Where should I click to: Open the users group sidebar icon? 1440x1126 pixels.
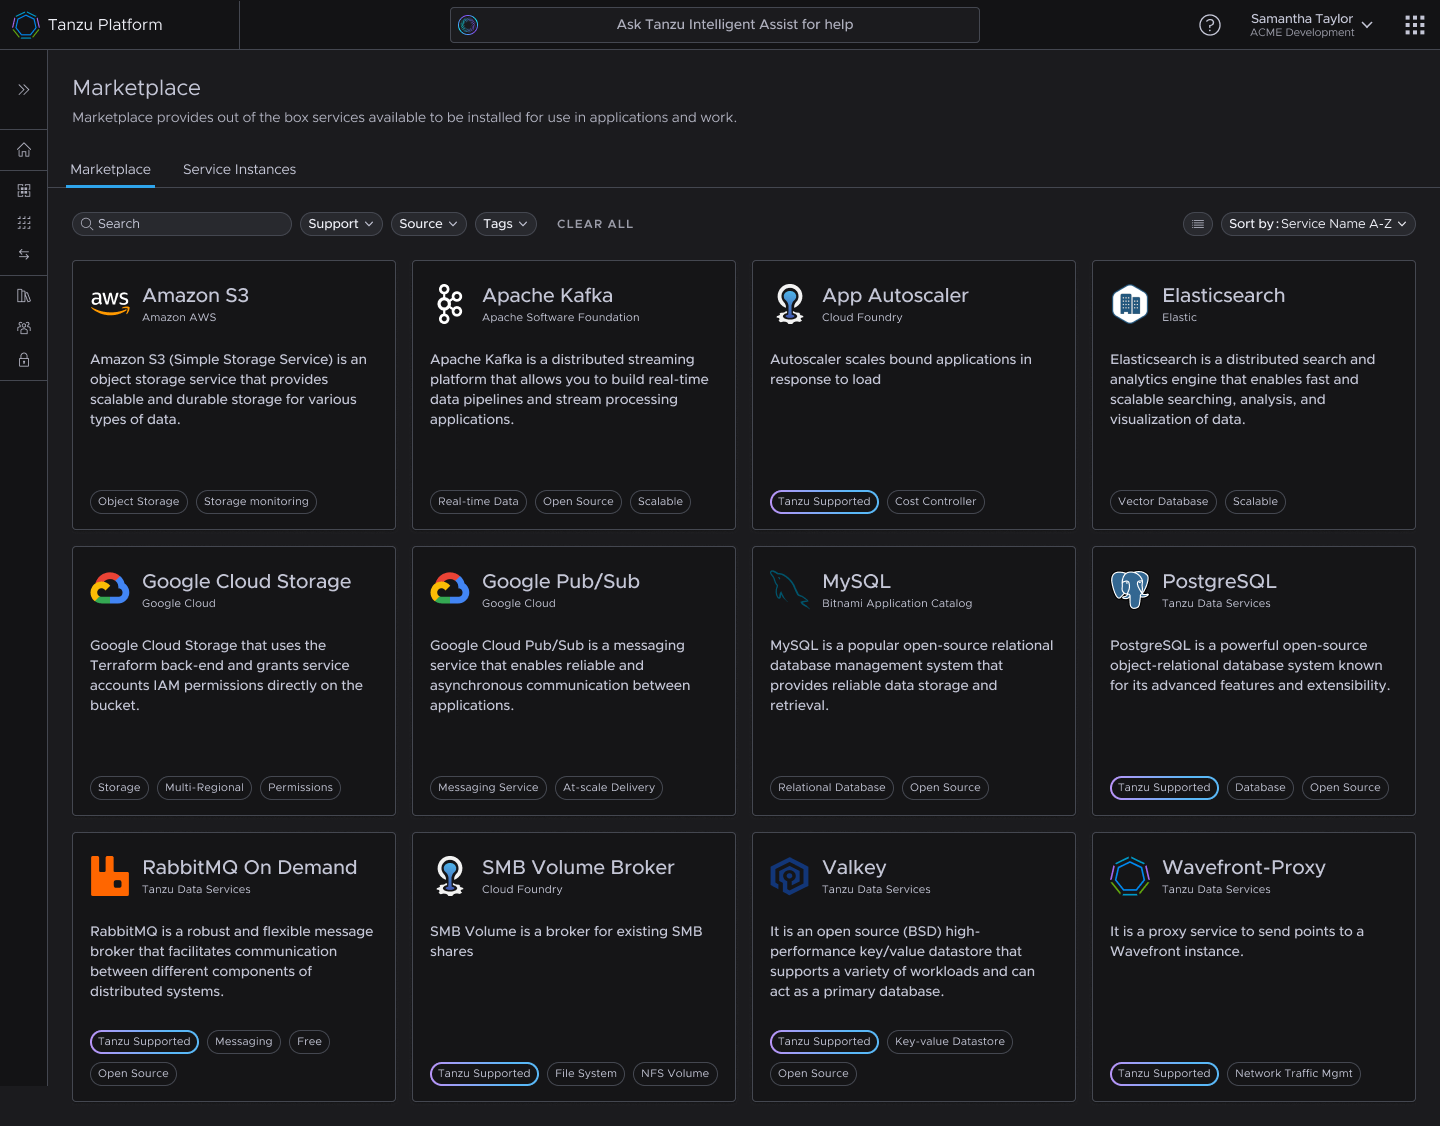[24, 328]
